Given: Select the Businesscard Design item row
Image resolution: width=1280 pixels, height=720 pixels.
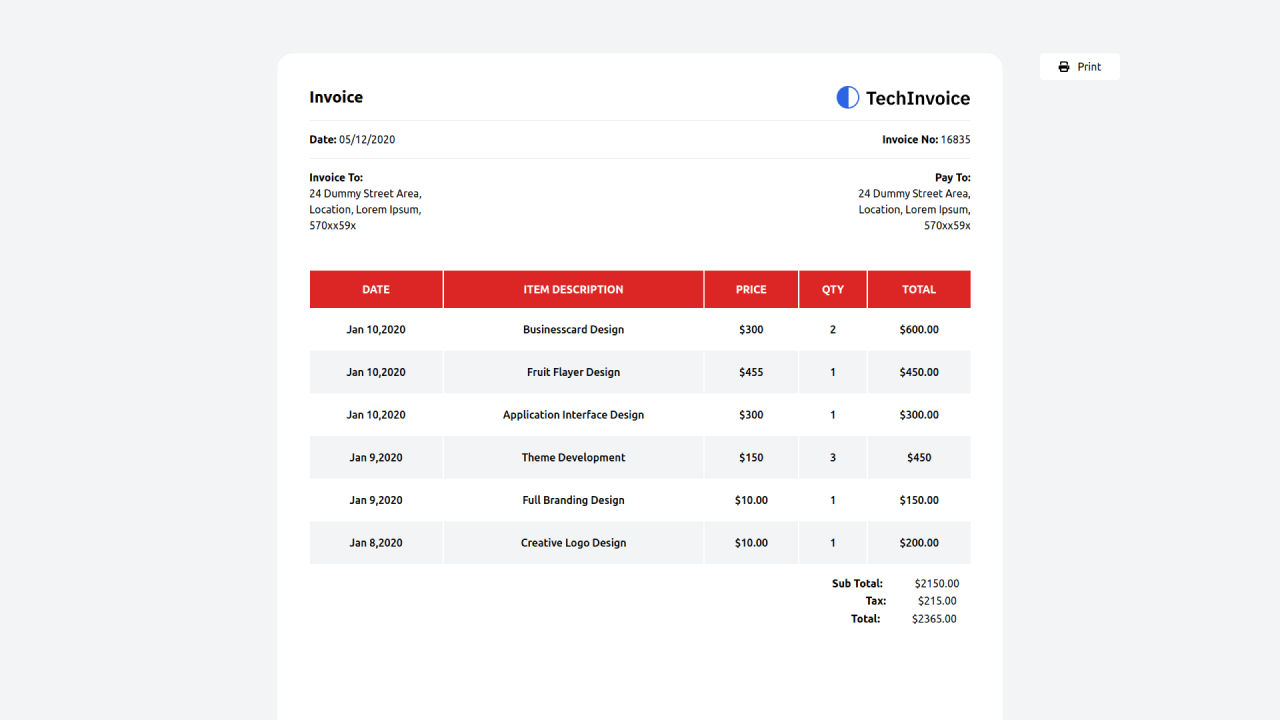Looking at the screenshot, I should pyautogui.click(x=573, y=329).
